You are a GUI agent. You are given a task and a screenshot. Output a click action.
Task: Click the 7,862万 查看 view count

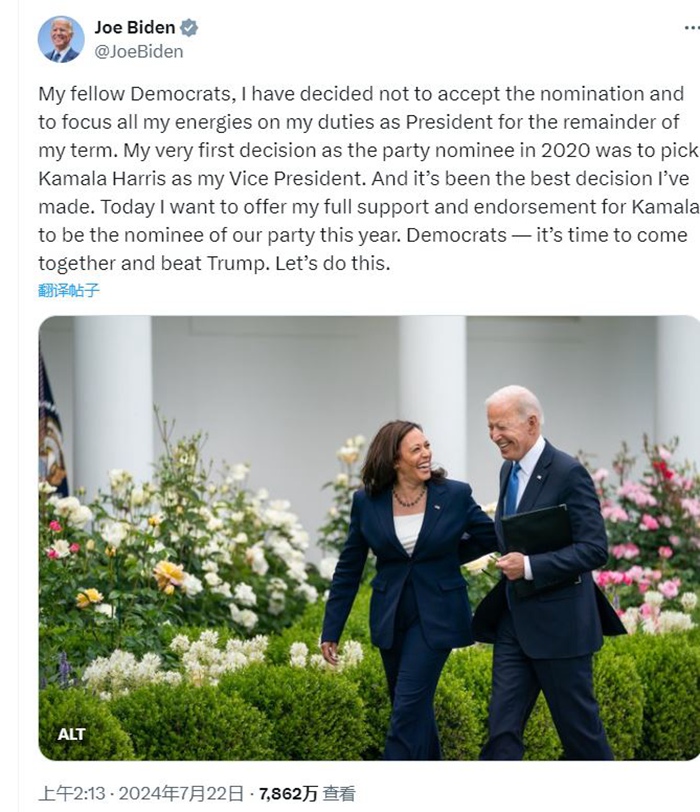(307, 793)
